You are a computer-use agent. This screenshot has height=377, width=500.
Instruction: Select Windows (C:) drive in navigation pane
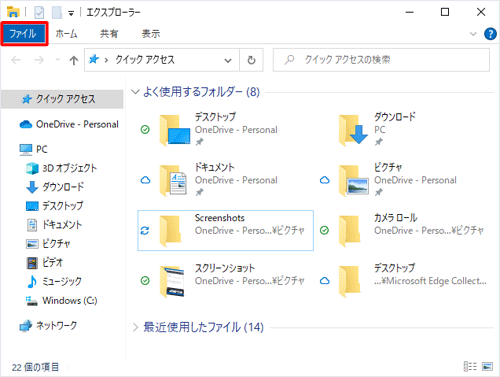[x=61, y=301]
